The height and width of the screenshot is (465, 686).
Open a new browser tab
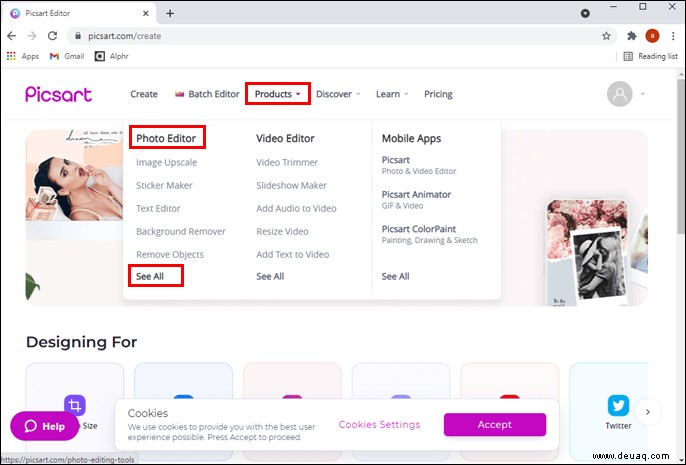pyautogui.click(x=170, y=14)
